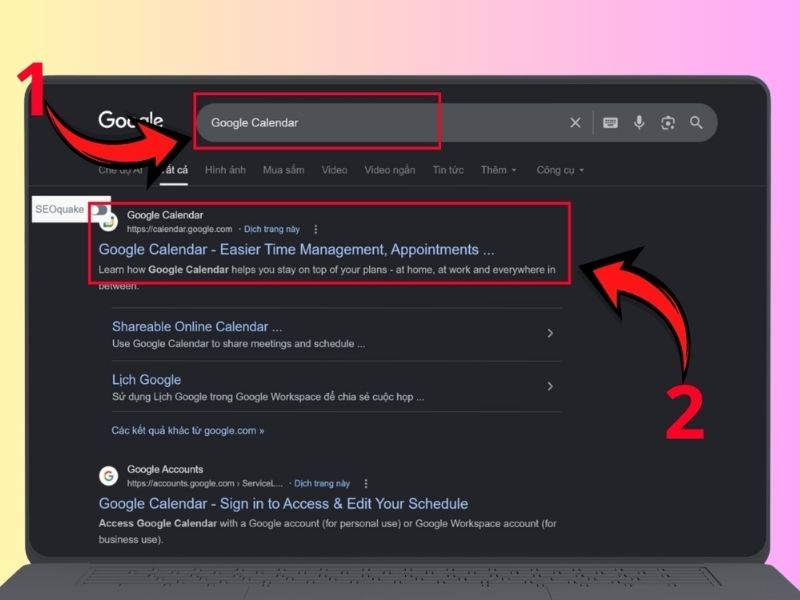Click the https://accounts.google.com URL text
Viewport: 800px width, 600px height.
(205, 484)
